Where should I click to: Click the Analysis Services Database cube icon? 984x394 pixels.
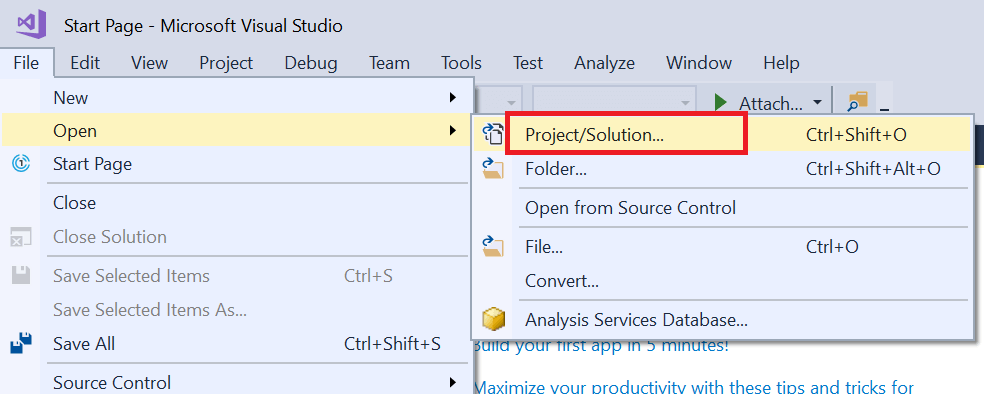click(493, 320)
